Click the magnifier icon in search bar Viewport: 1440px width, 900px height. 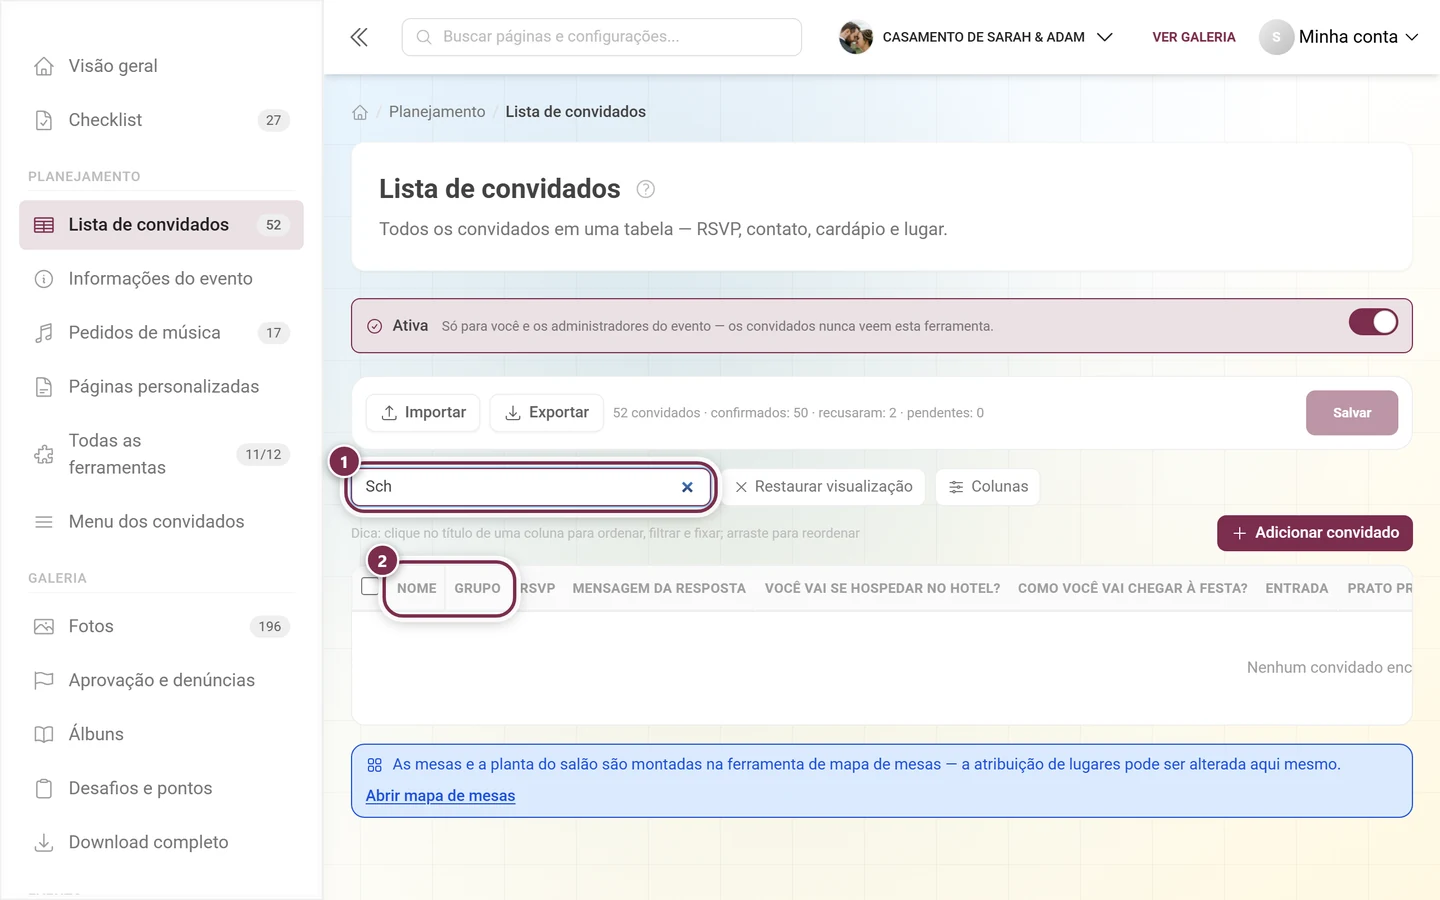(424, 37)
